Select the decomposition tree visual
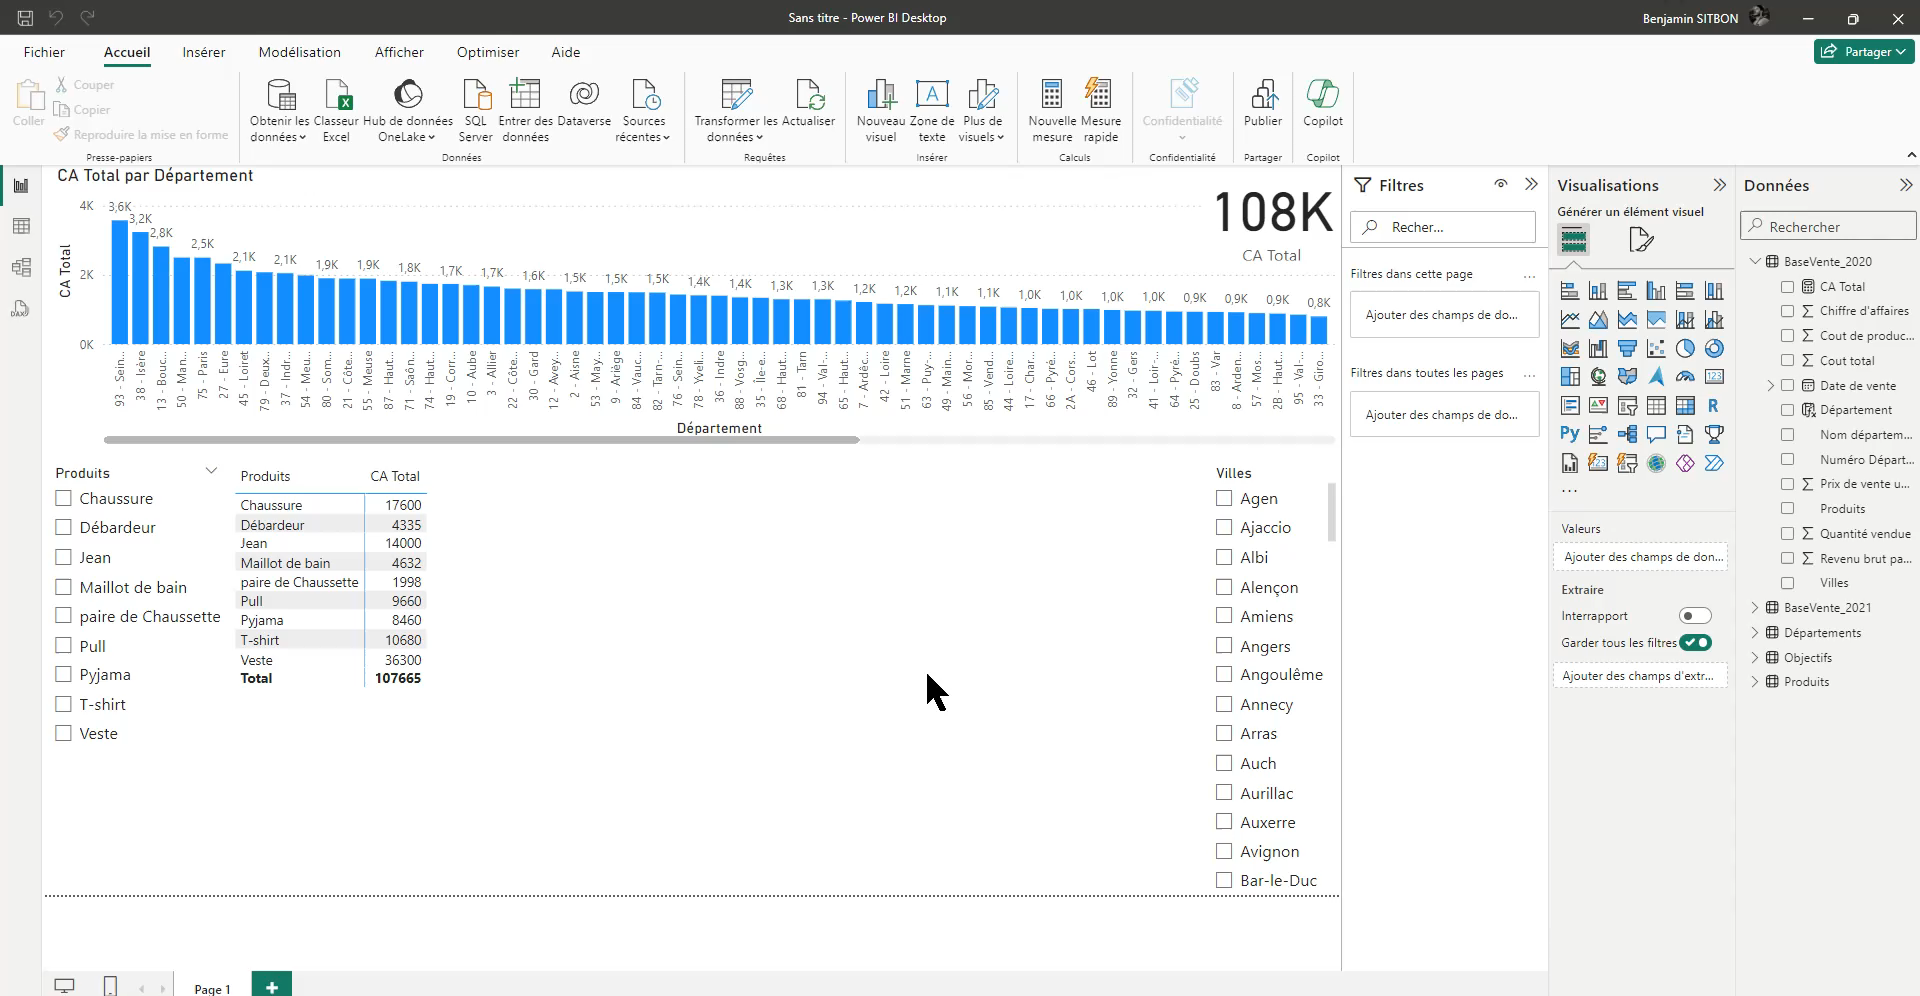 pyautogui.click(x=1627, y=434)
